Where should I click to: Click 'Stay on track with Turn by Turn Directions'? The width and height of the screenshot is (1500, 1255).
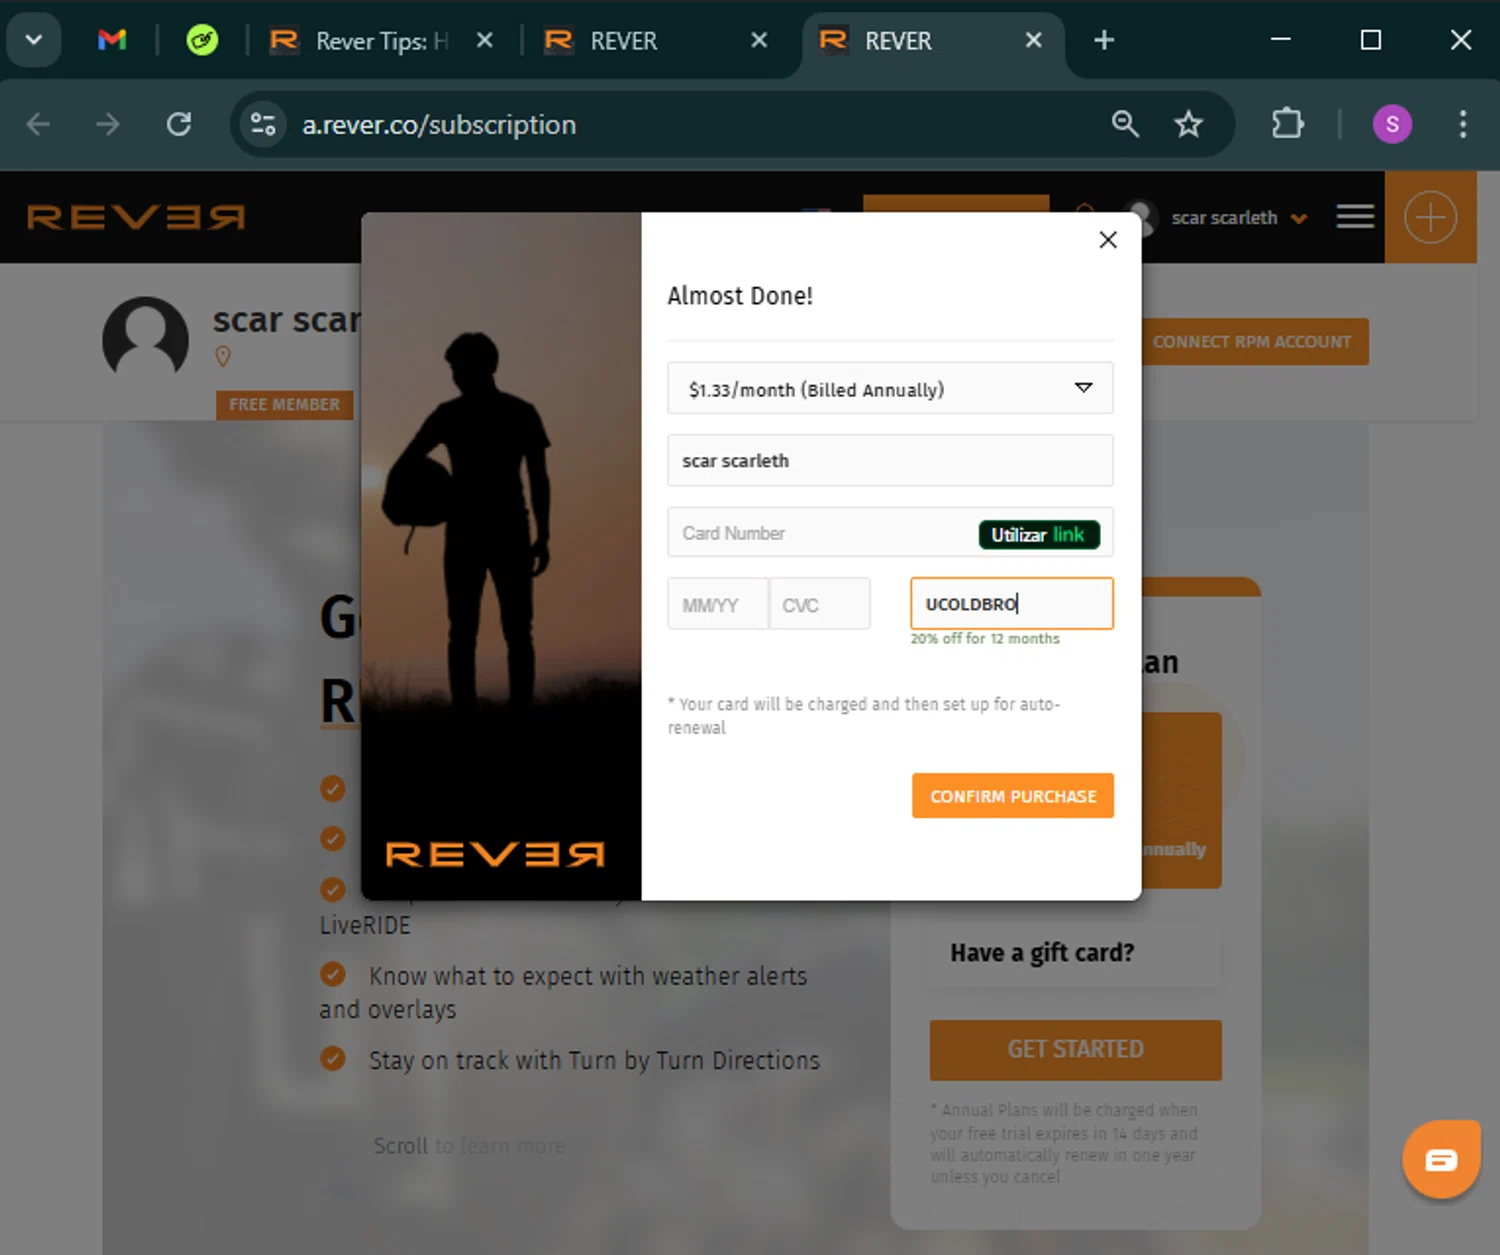click(x=594, y=1060)
